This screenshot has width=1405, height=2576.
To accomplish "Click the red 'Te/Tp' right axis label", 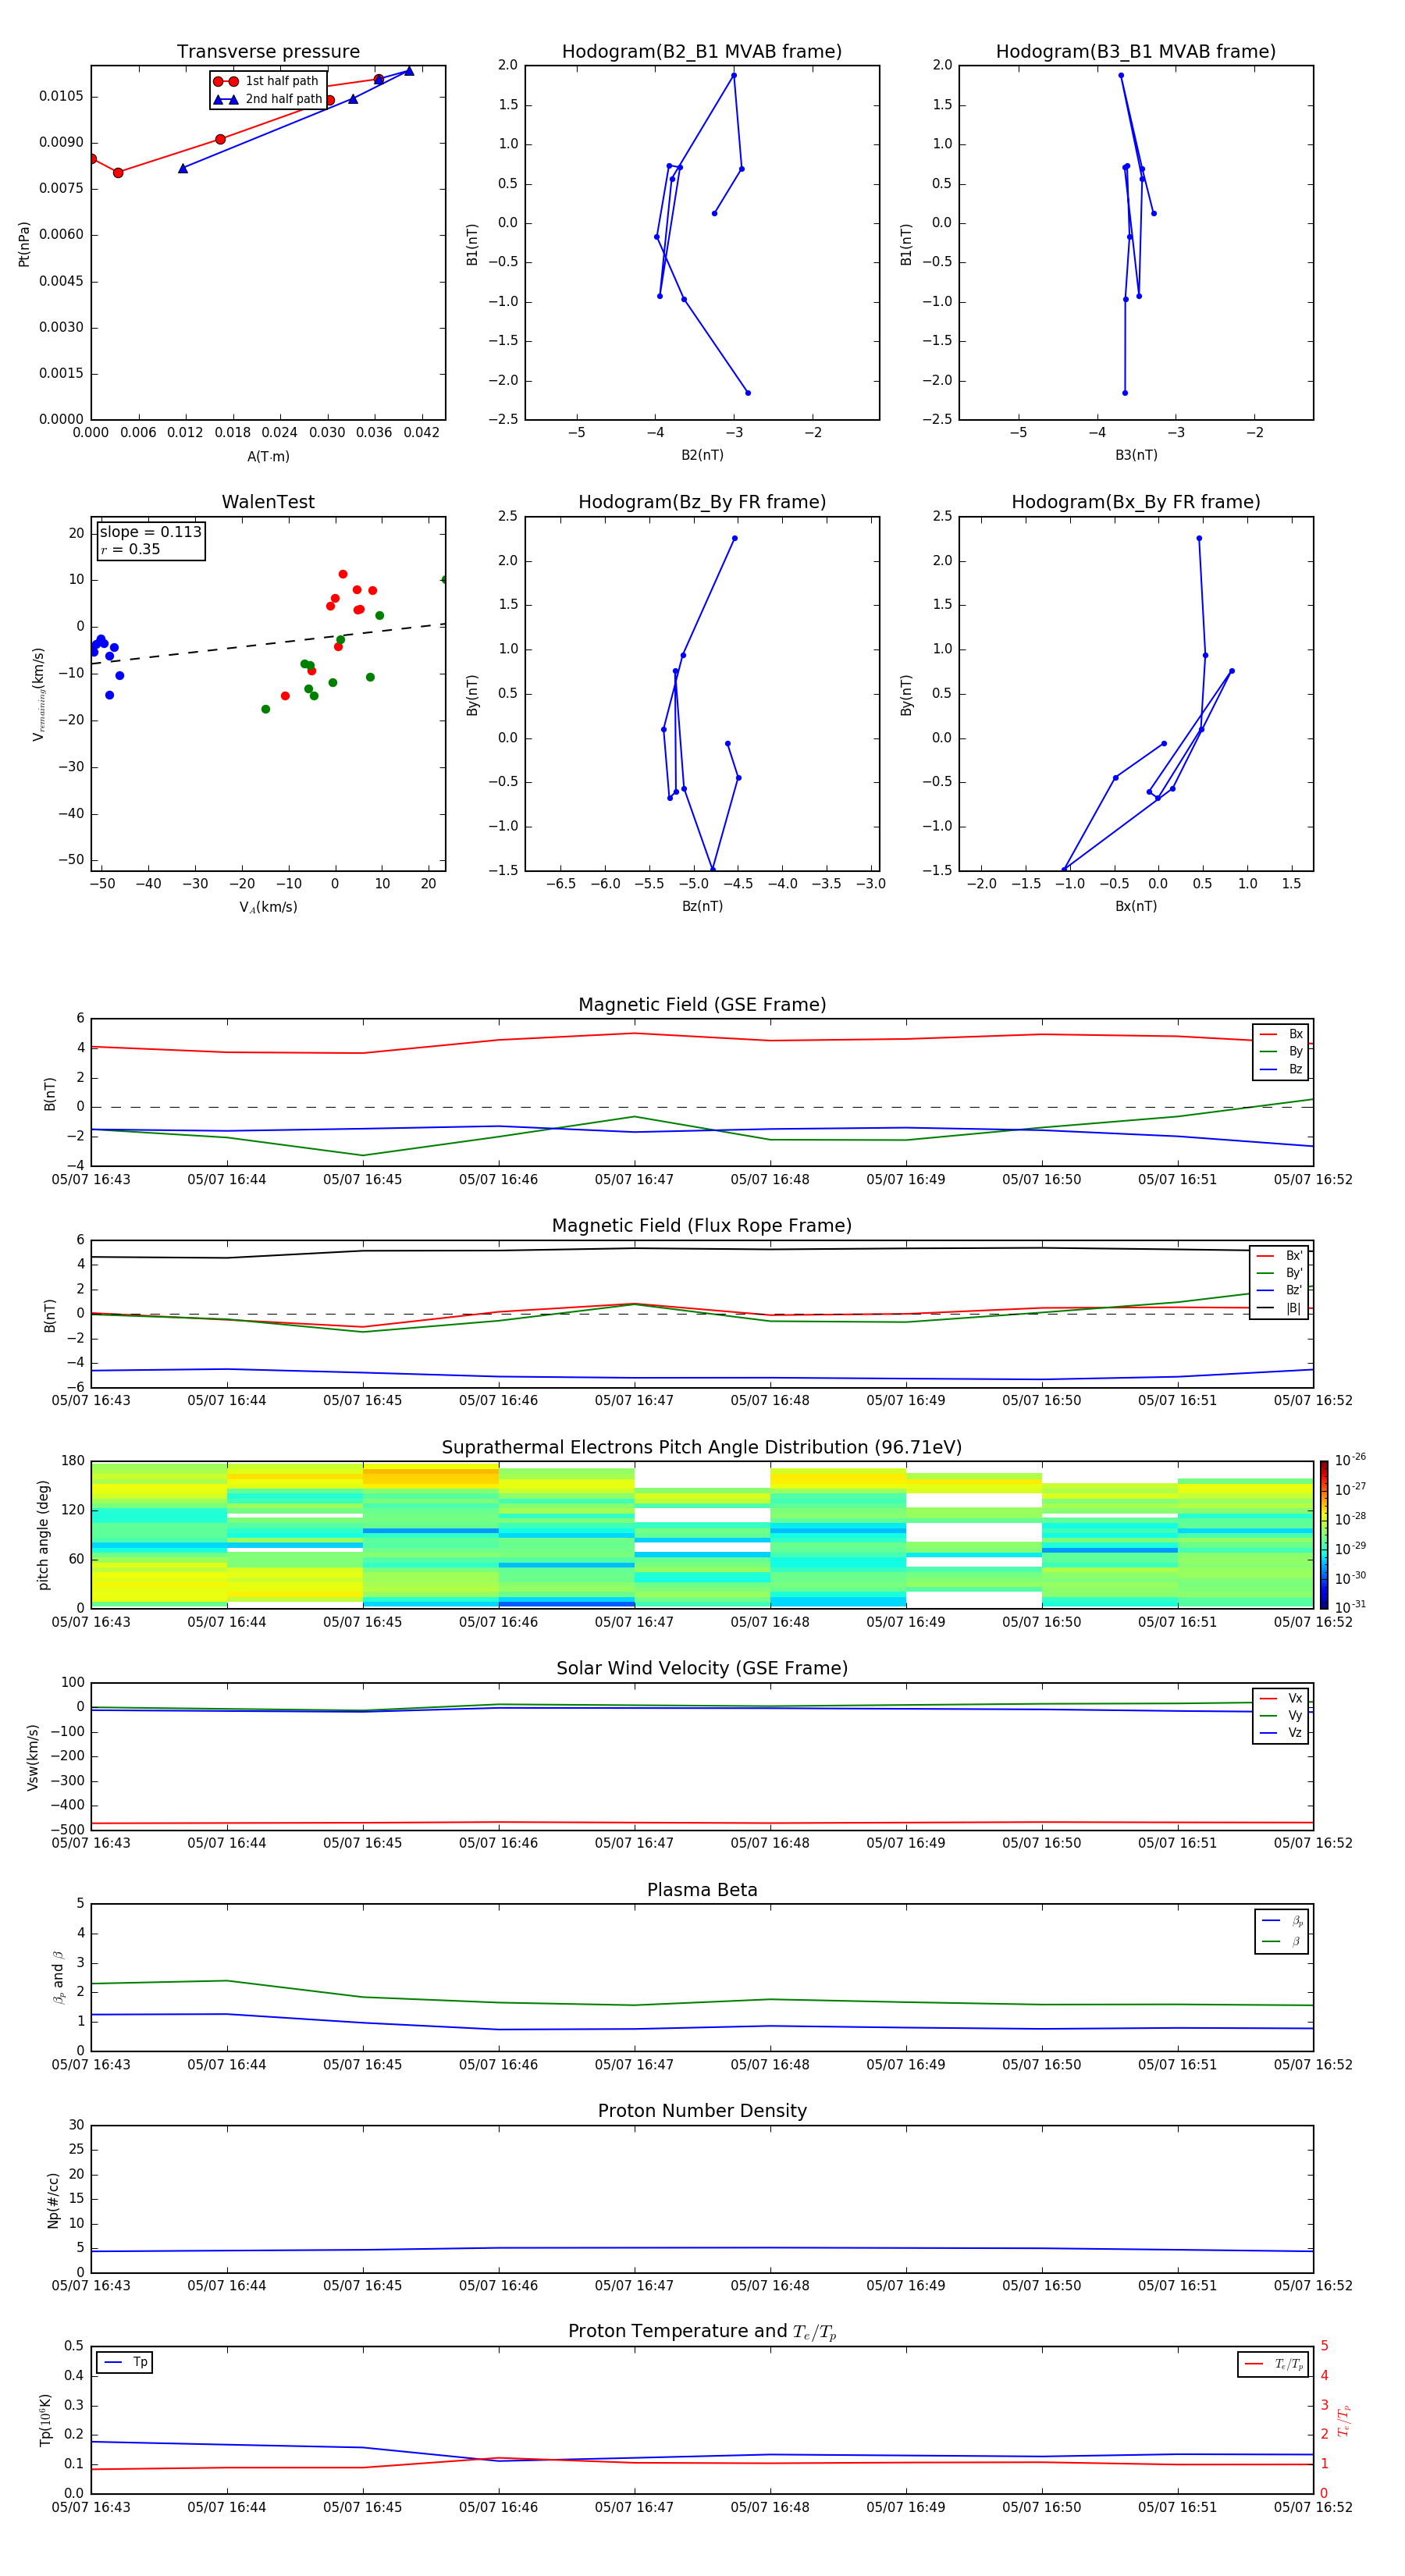I will (1344, 2421).
